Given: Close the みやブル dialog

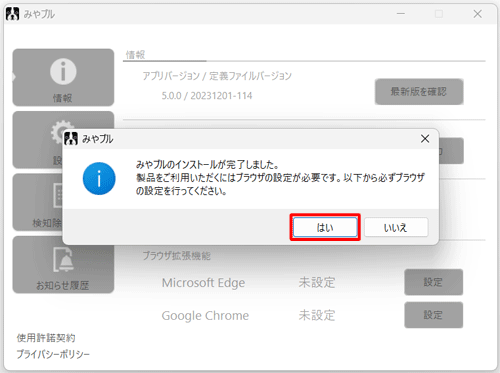Looking at the screenshot, I should tap(425, 139).
